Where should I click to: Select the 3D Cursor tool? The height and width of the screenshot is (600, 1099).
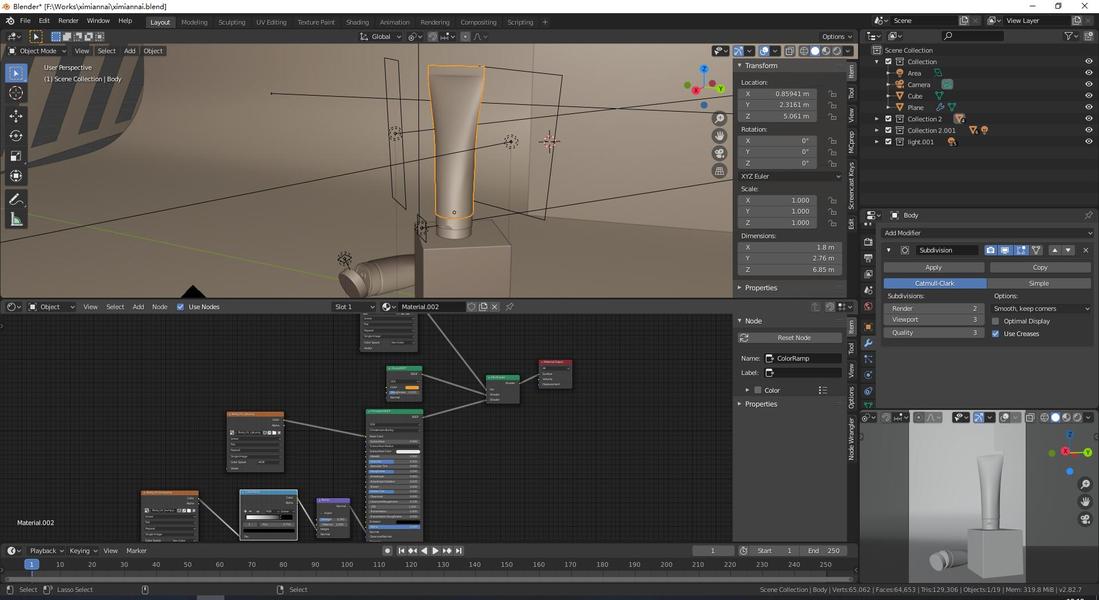(x=16, y=93)
